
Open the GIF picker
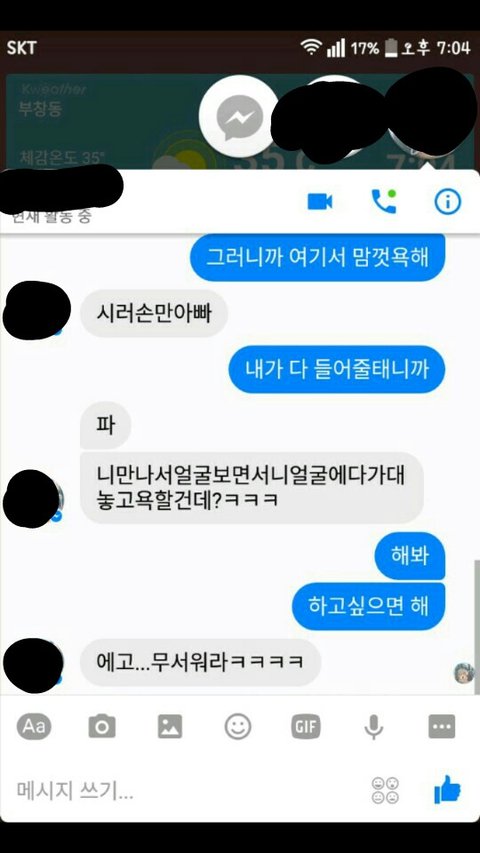pyautogui.click(x=306, y=726)
